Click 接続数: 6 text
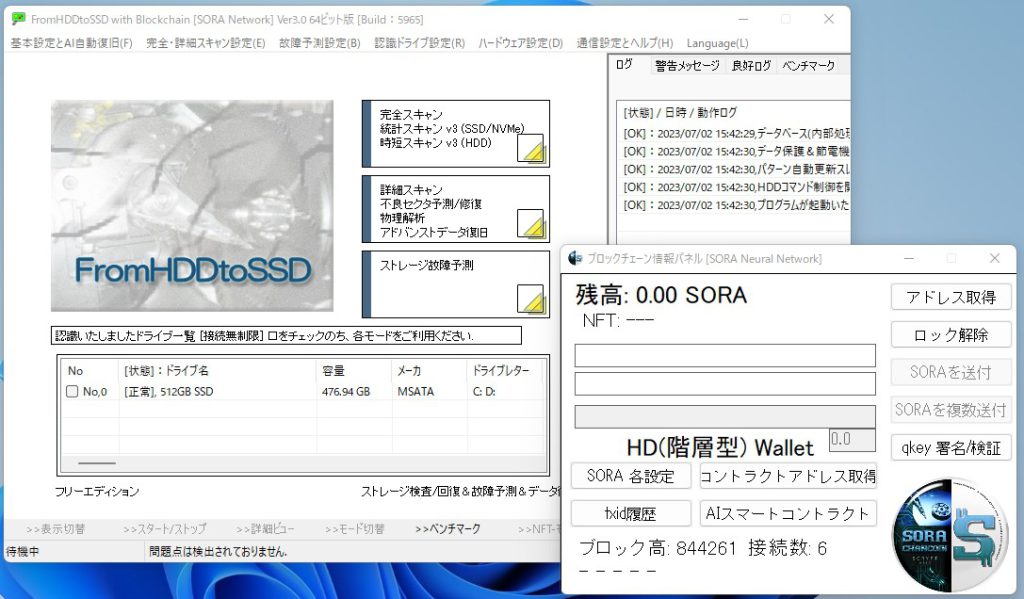The image size is (1024, 599). [788, 548]
